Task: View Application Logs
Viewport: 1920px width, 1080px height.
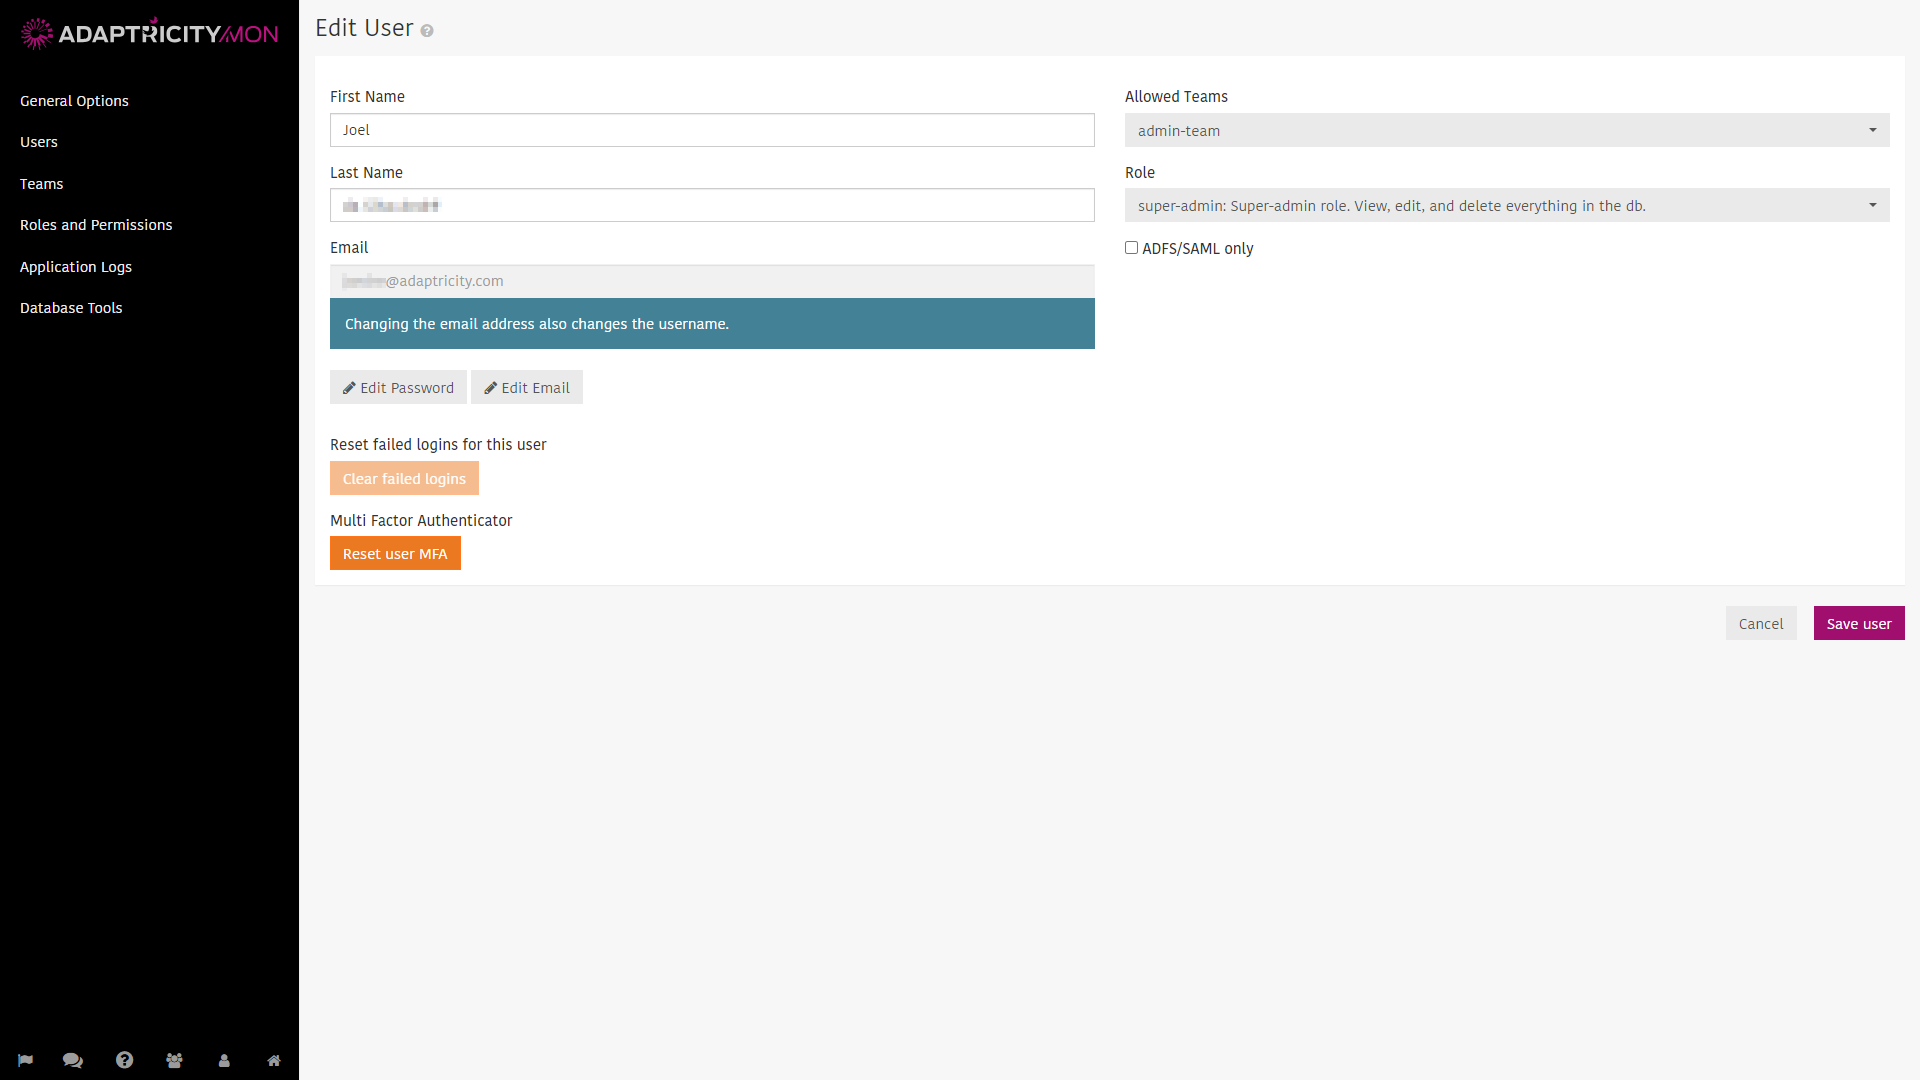Action: coord(76,267)
